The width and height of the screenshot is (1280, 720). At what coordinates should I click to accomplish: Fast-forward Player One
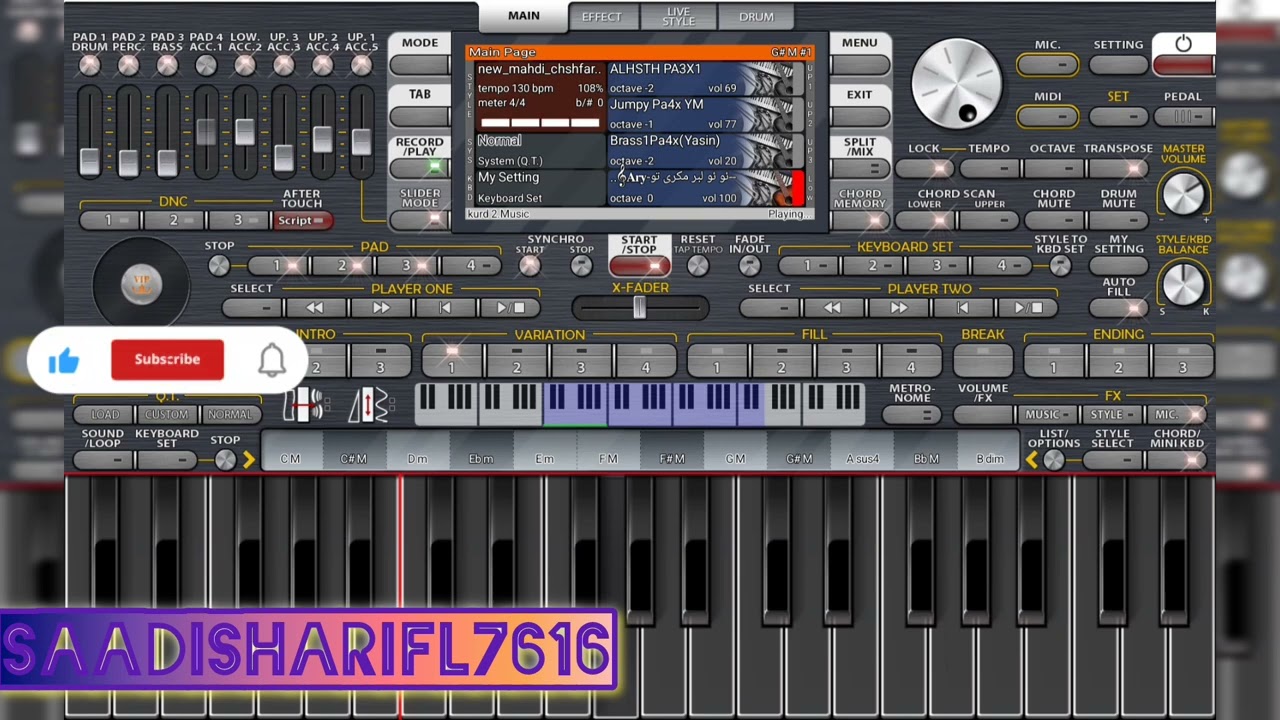(380, 308)
